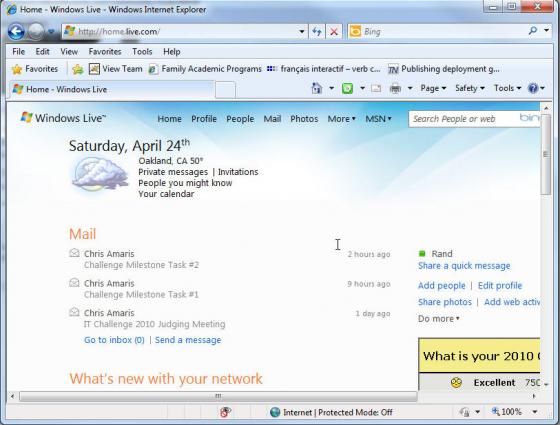The width and height of the screenshot is (560, 425).
Task: Expand the More navigation dropdown
Action: click(x=341, y=119)
